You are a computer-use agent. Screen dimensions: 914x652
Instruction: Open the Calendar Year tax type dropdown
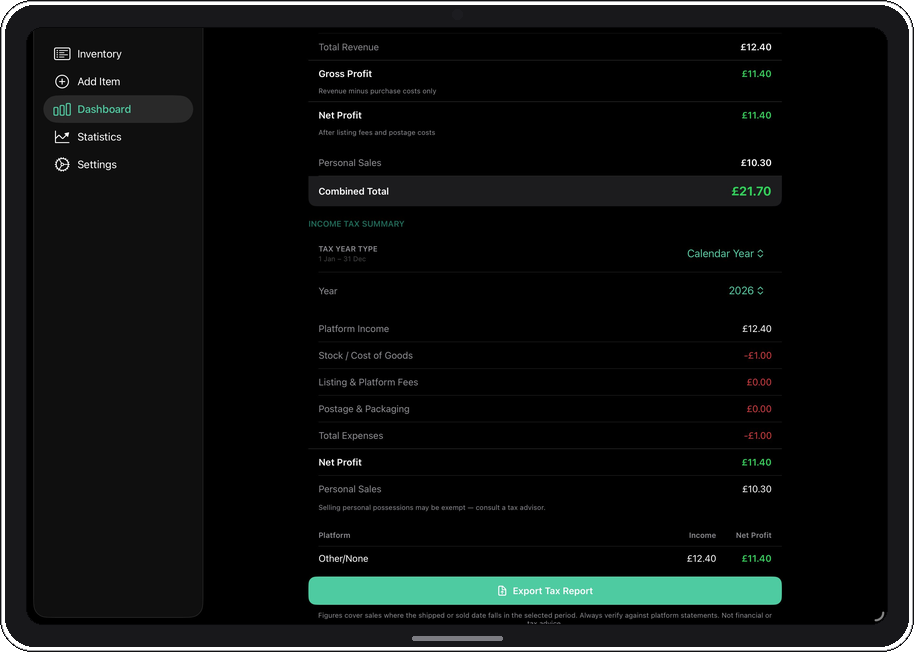[x=725, y=253]
